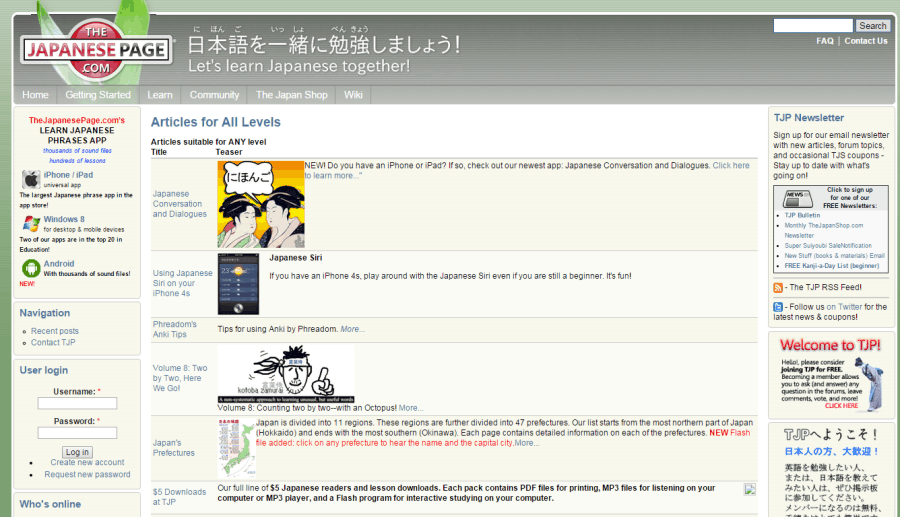
Task: Focus the site search field
Action: [813, 26]
